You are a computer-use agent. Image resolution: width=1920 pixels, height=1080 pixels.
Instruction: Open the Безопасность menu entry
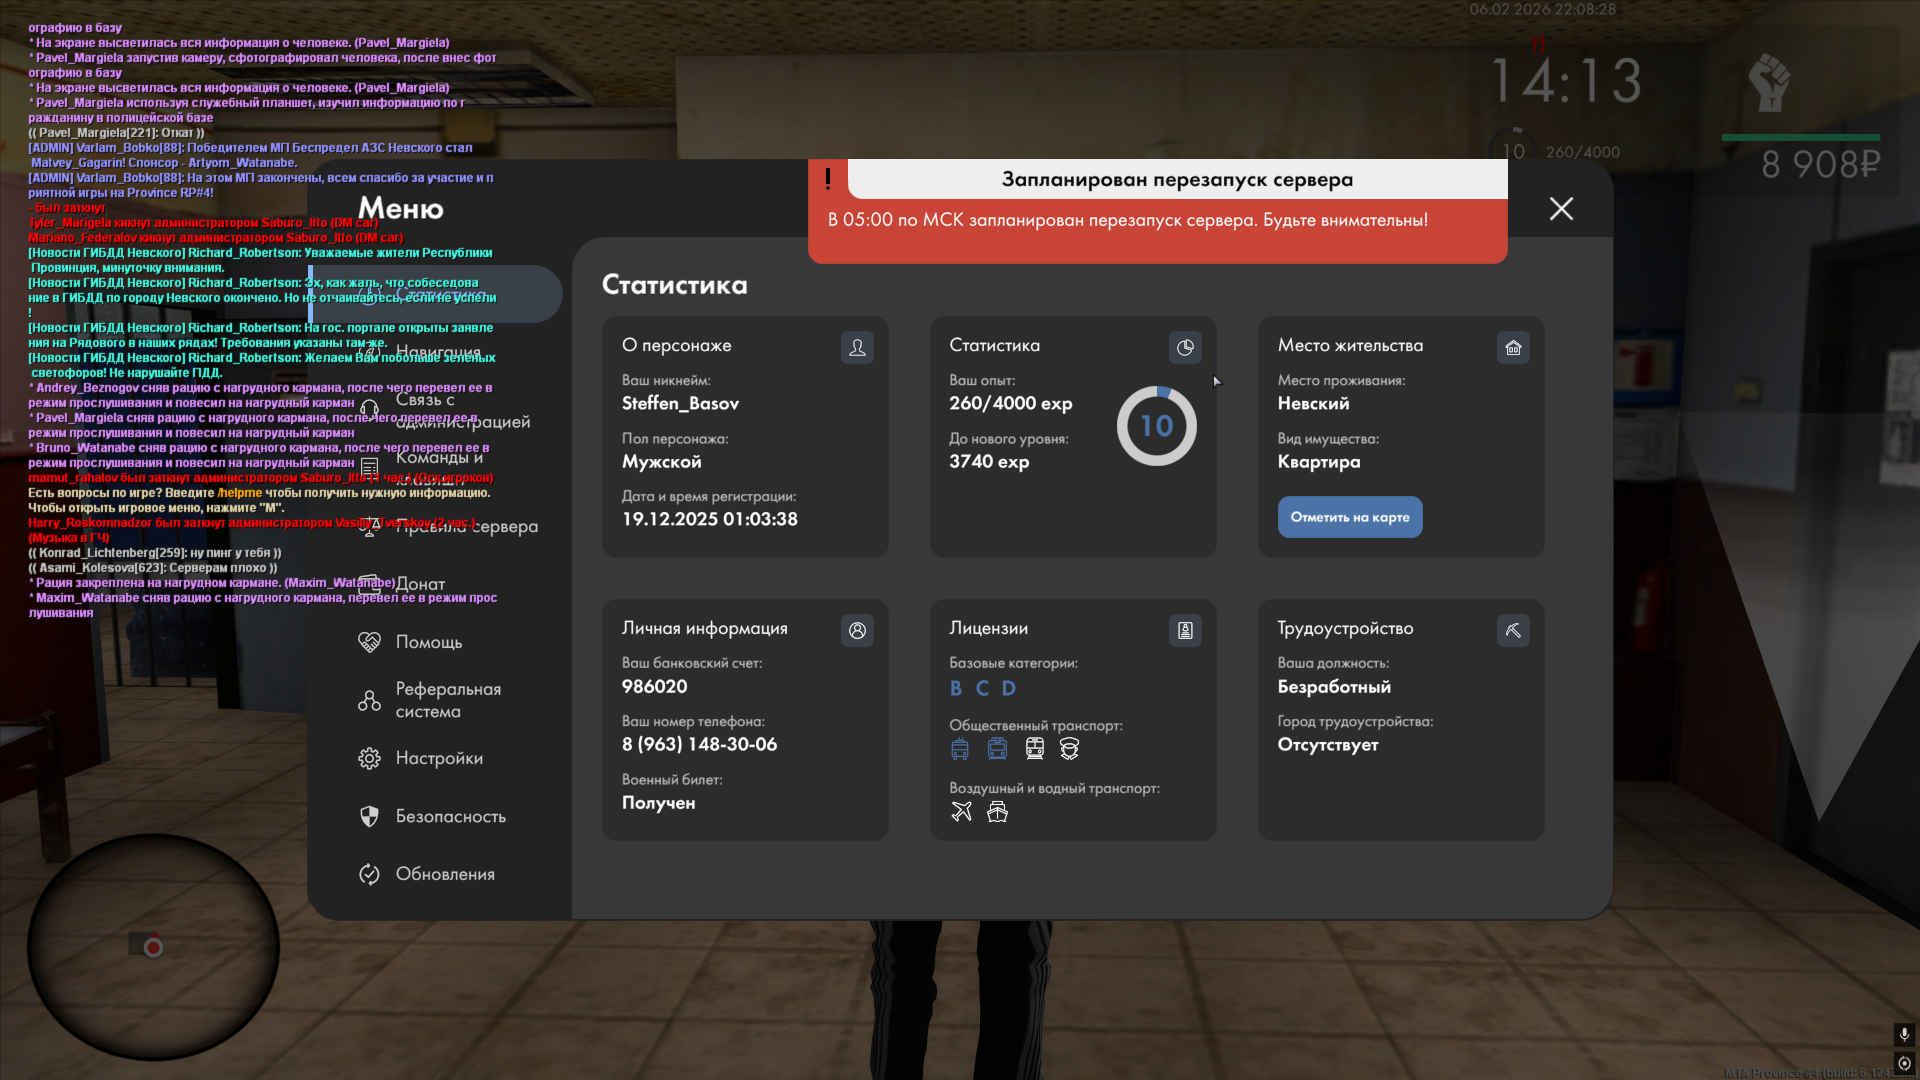tap(450, 816)
